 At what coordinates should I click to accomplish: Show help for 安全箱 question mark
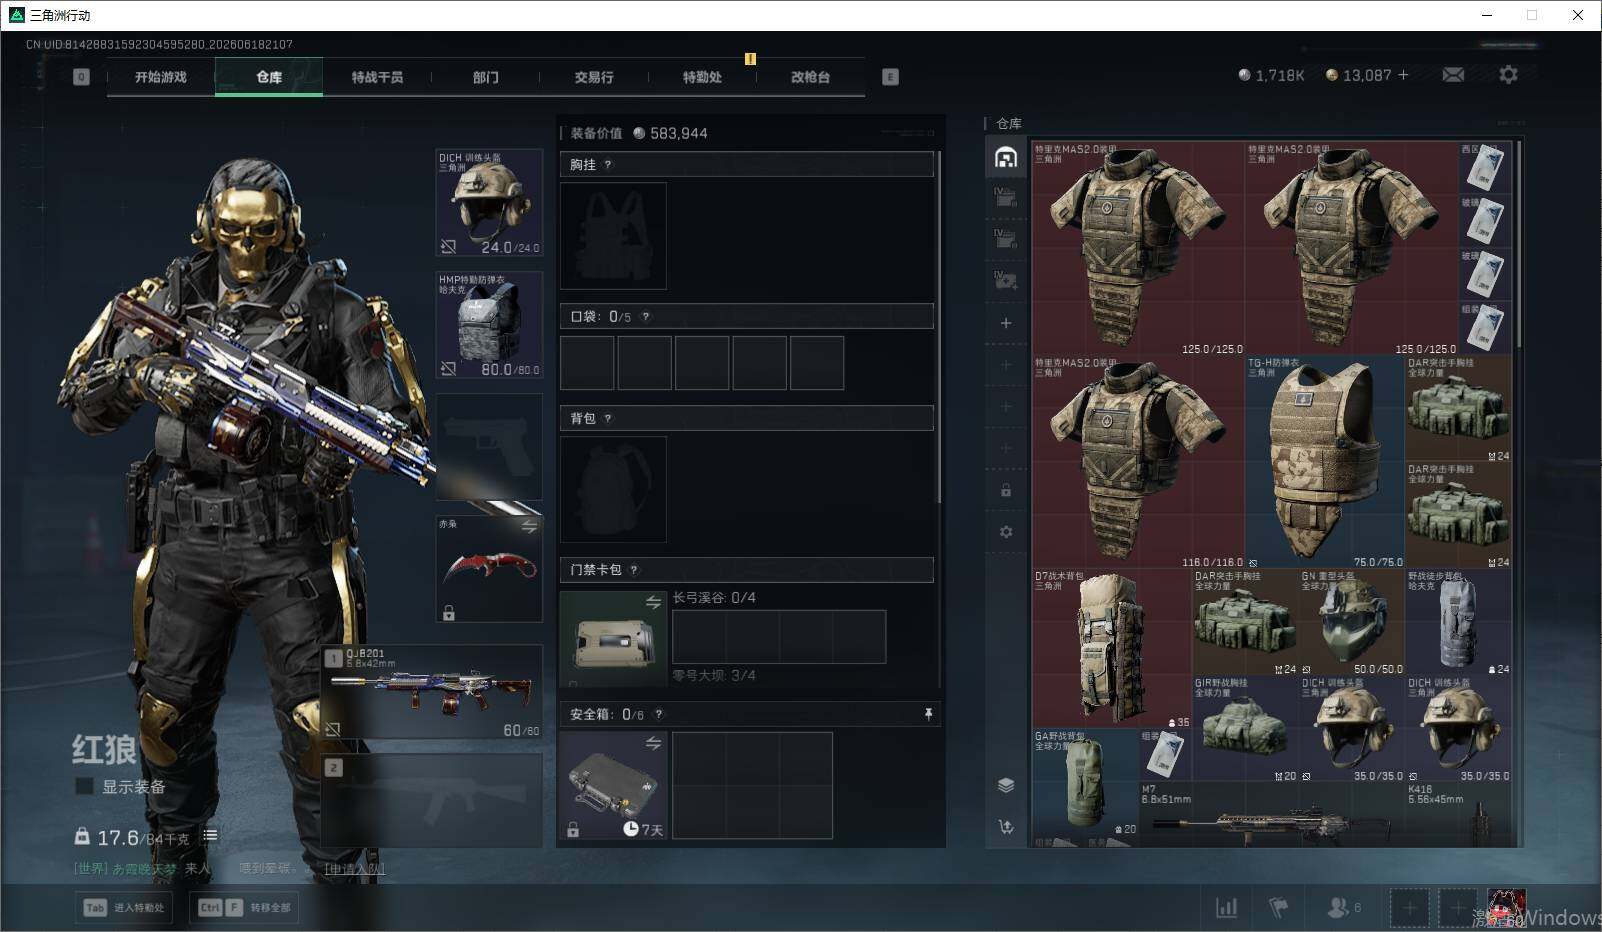pos(658,714)
